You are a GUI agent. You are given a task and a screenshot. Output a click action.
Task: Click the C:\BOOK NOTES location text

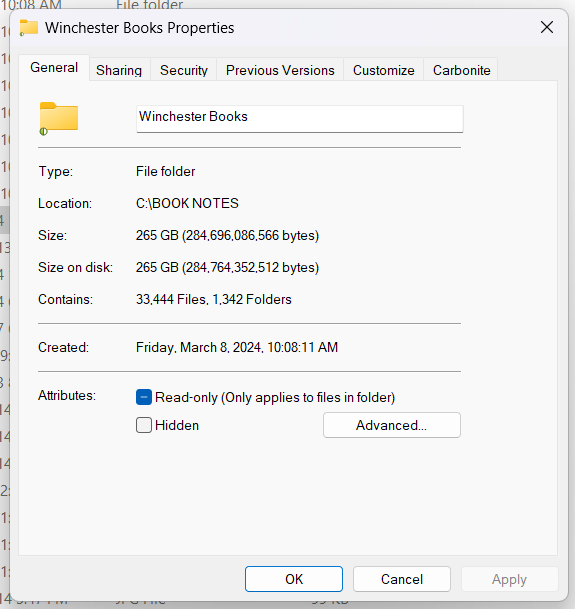coord(187,203)
